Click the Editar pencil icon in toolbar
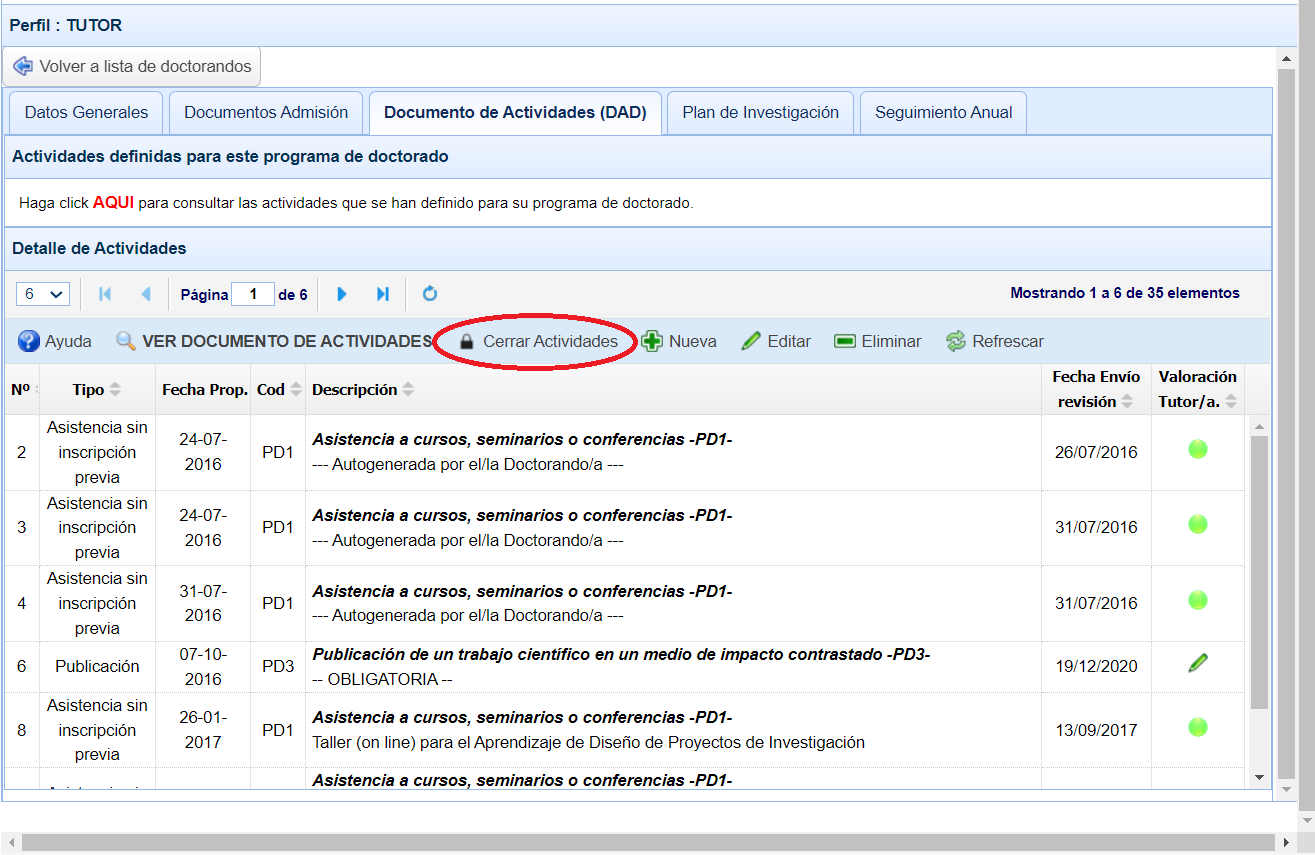1315x855 pixels. point(751,341)
